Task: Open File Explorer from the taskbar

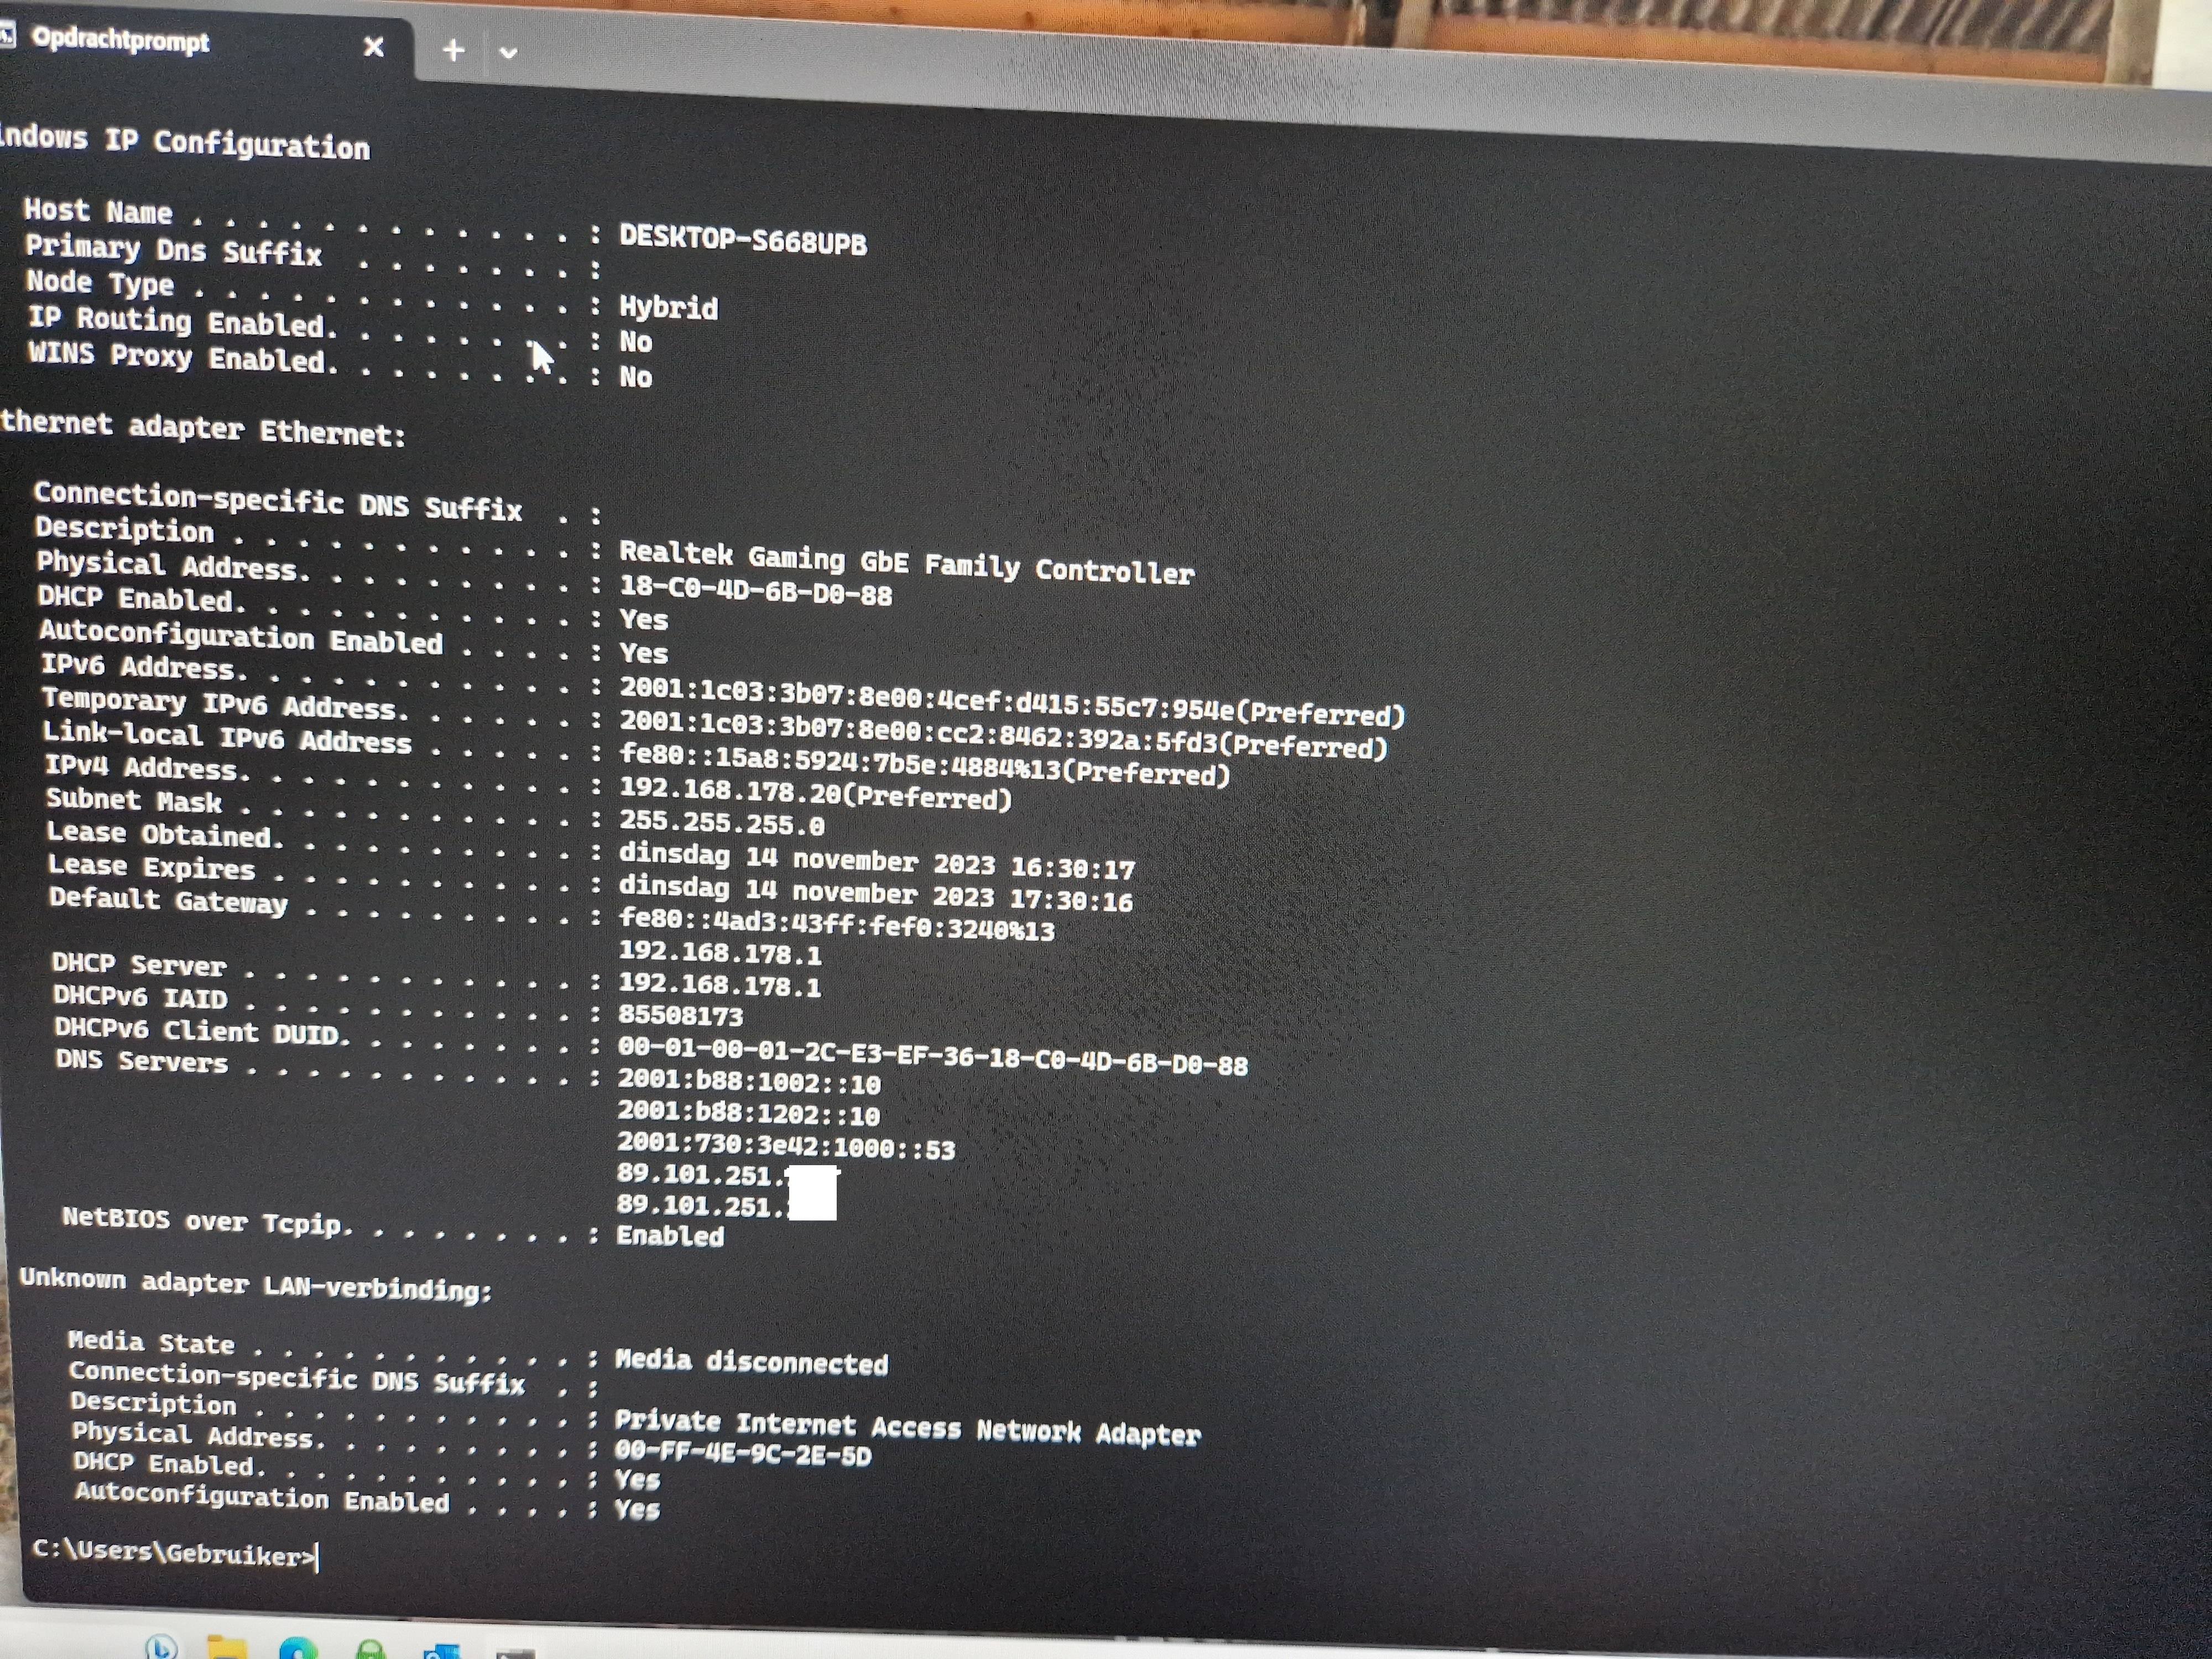Action: 226,1647
